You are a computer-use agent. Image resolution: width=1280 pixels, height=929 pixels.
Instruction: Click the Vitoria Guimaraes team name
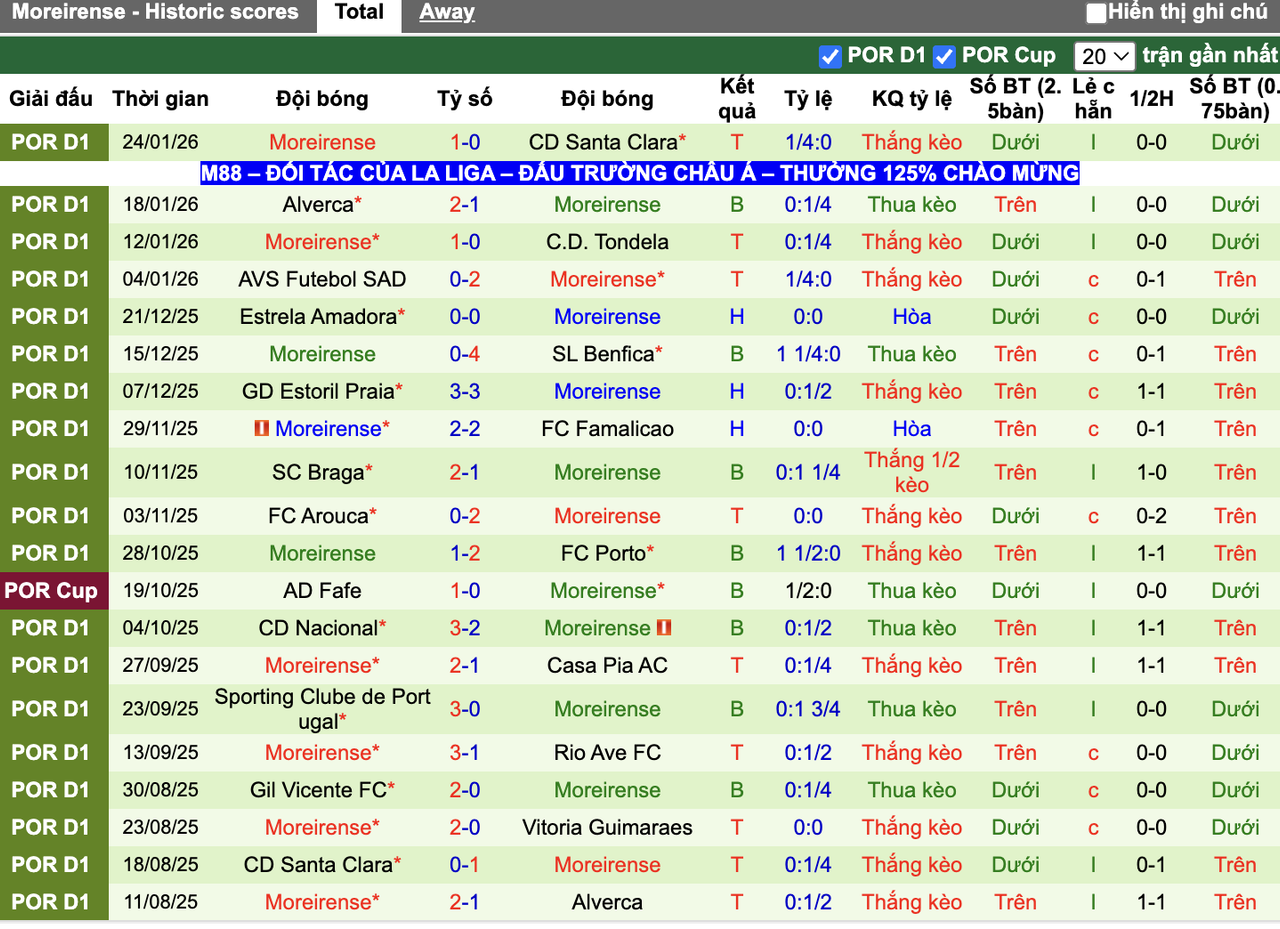coord(607,827)
